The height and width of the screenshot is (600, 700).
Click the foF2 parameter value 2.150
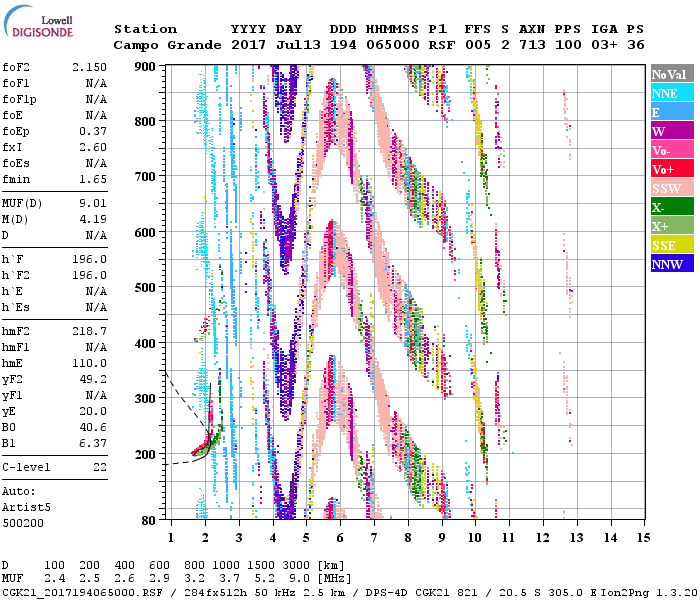[88, 65]
